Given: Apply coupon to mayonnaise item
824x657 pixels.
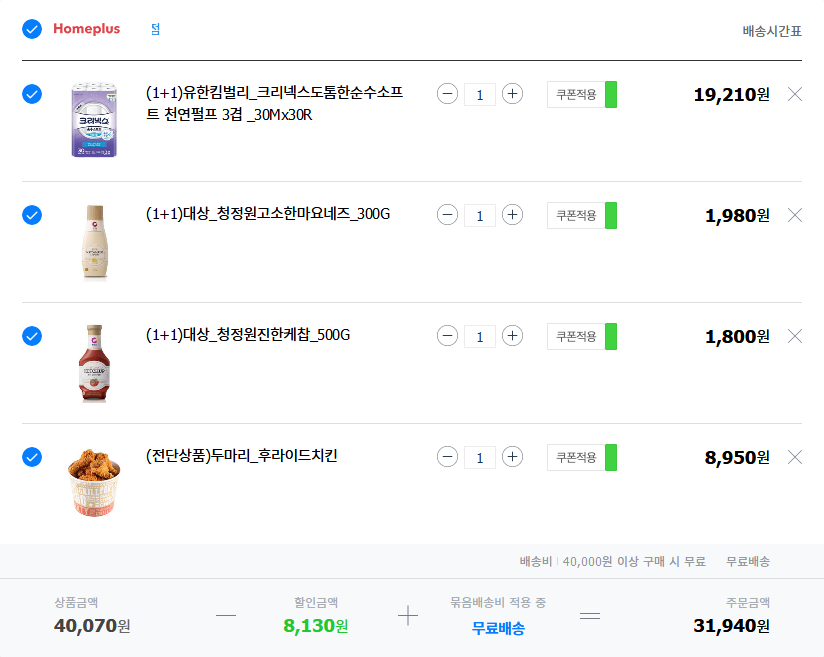Looking at the screenshot, I should [576, 215].
